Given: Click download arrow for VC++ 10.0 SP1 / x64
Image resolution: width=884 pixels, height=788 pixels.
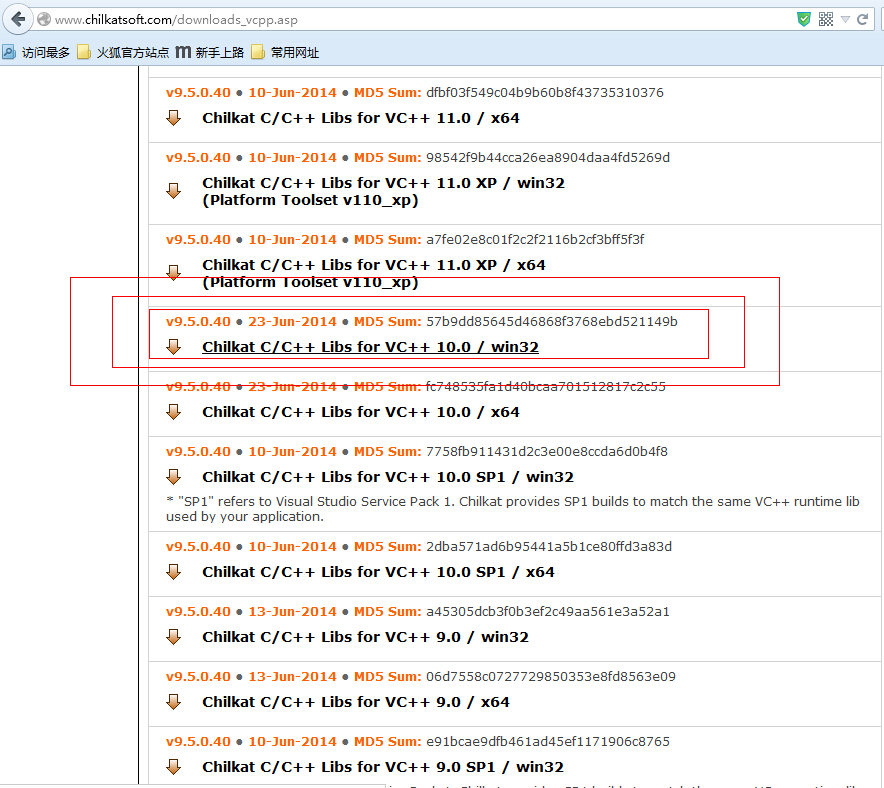Looking at the screenshot, I should click(174, 572).
